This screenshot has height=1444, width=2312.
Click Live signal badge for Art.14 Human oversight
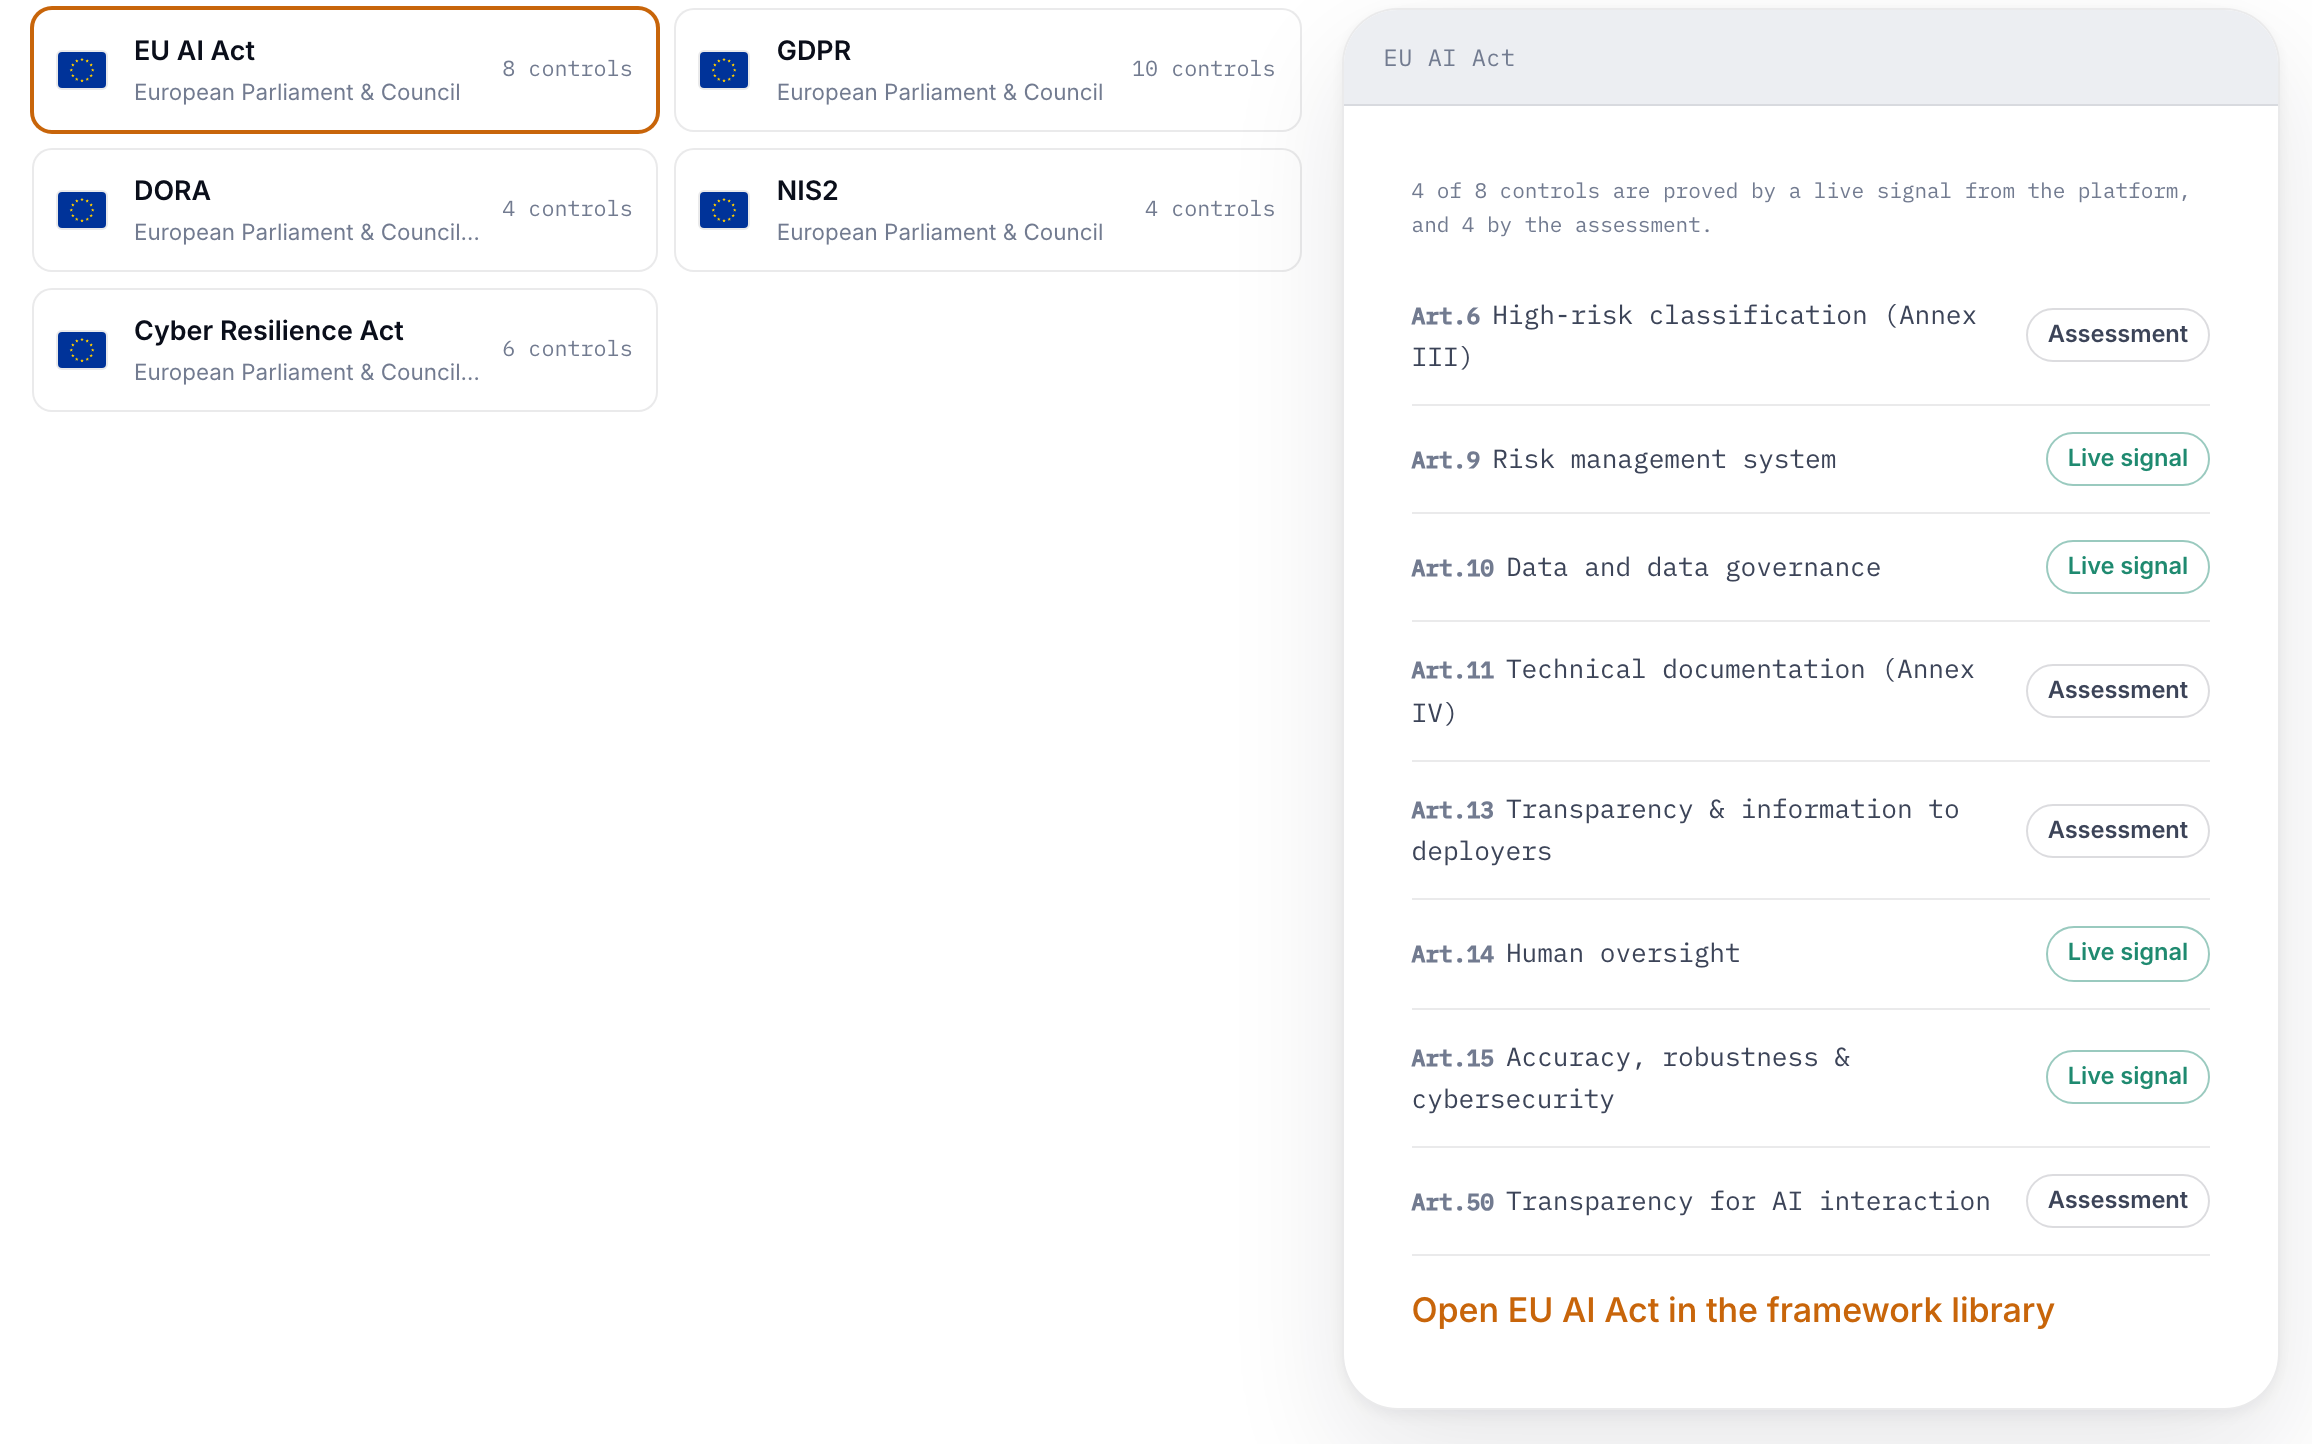pyautogui.click(x=2127, y=953)
